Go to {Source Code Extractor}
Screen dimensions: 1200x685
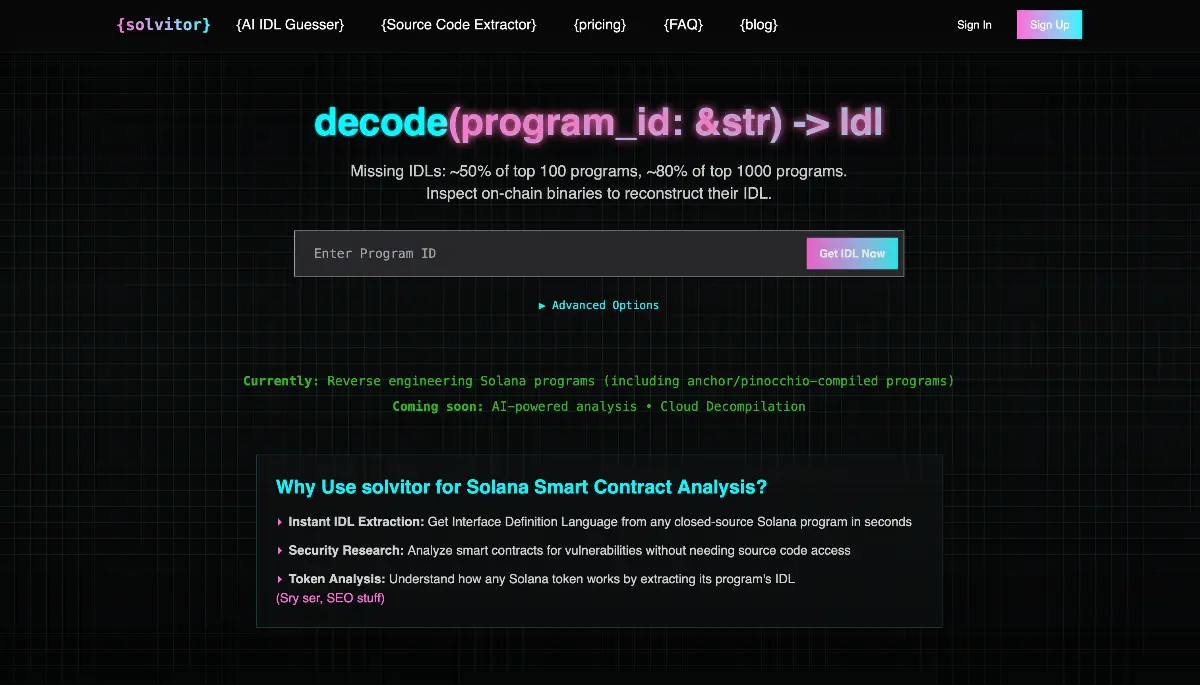click(459, 24)
